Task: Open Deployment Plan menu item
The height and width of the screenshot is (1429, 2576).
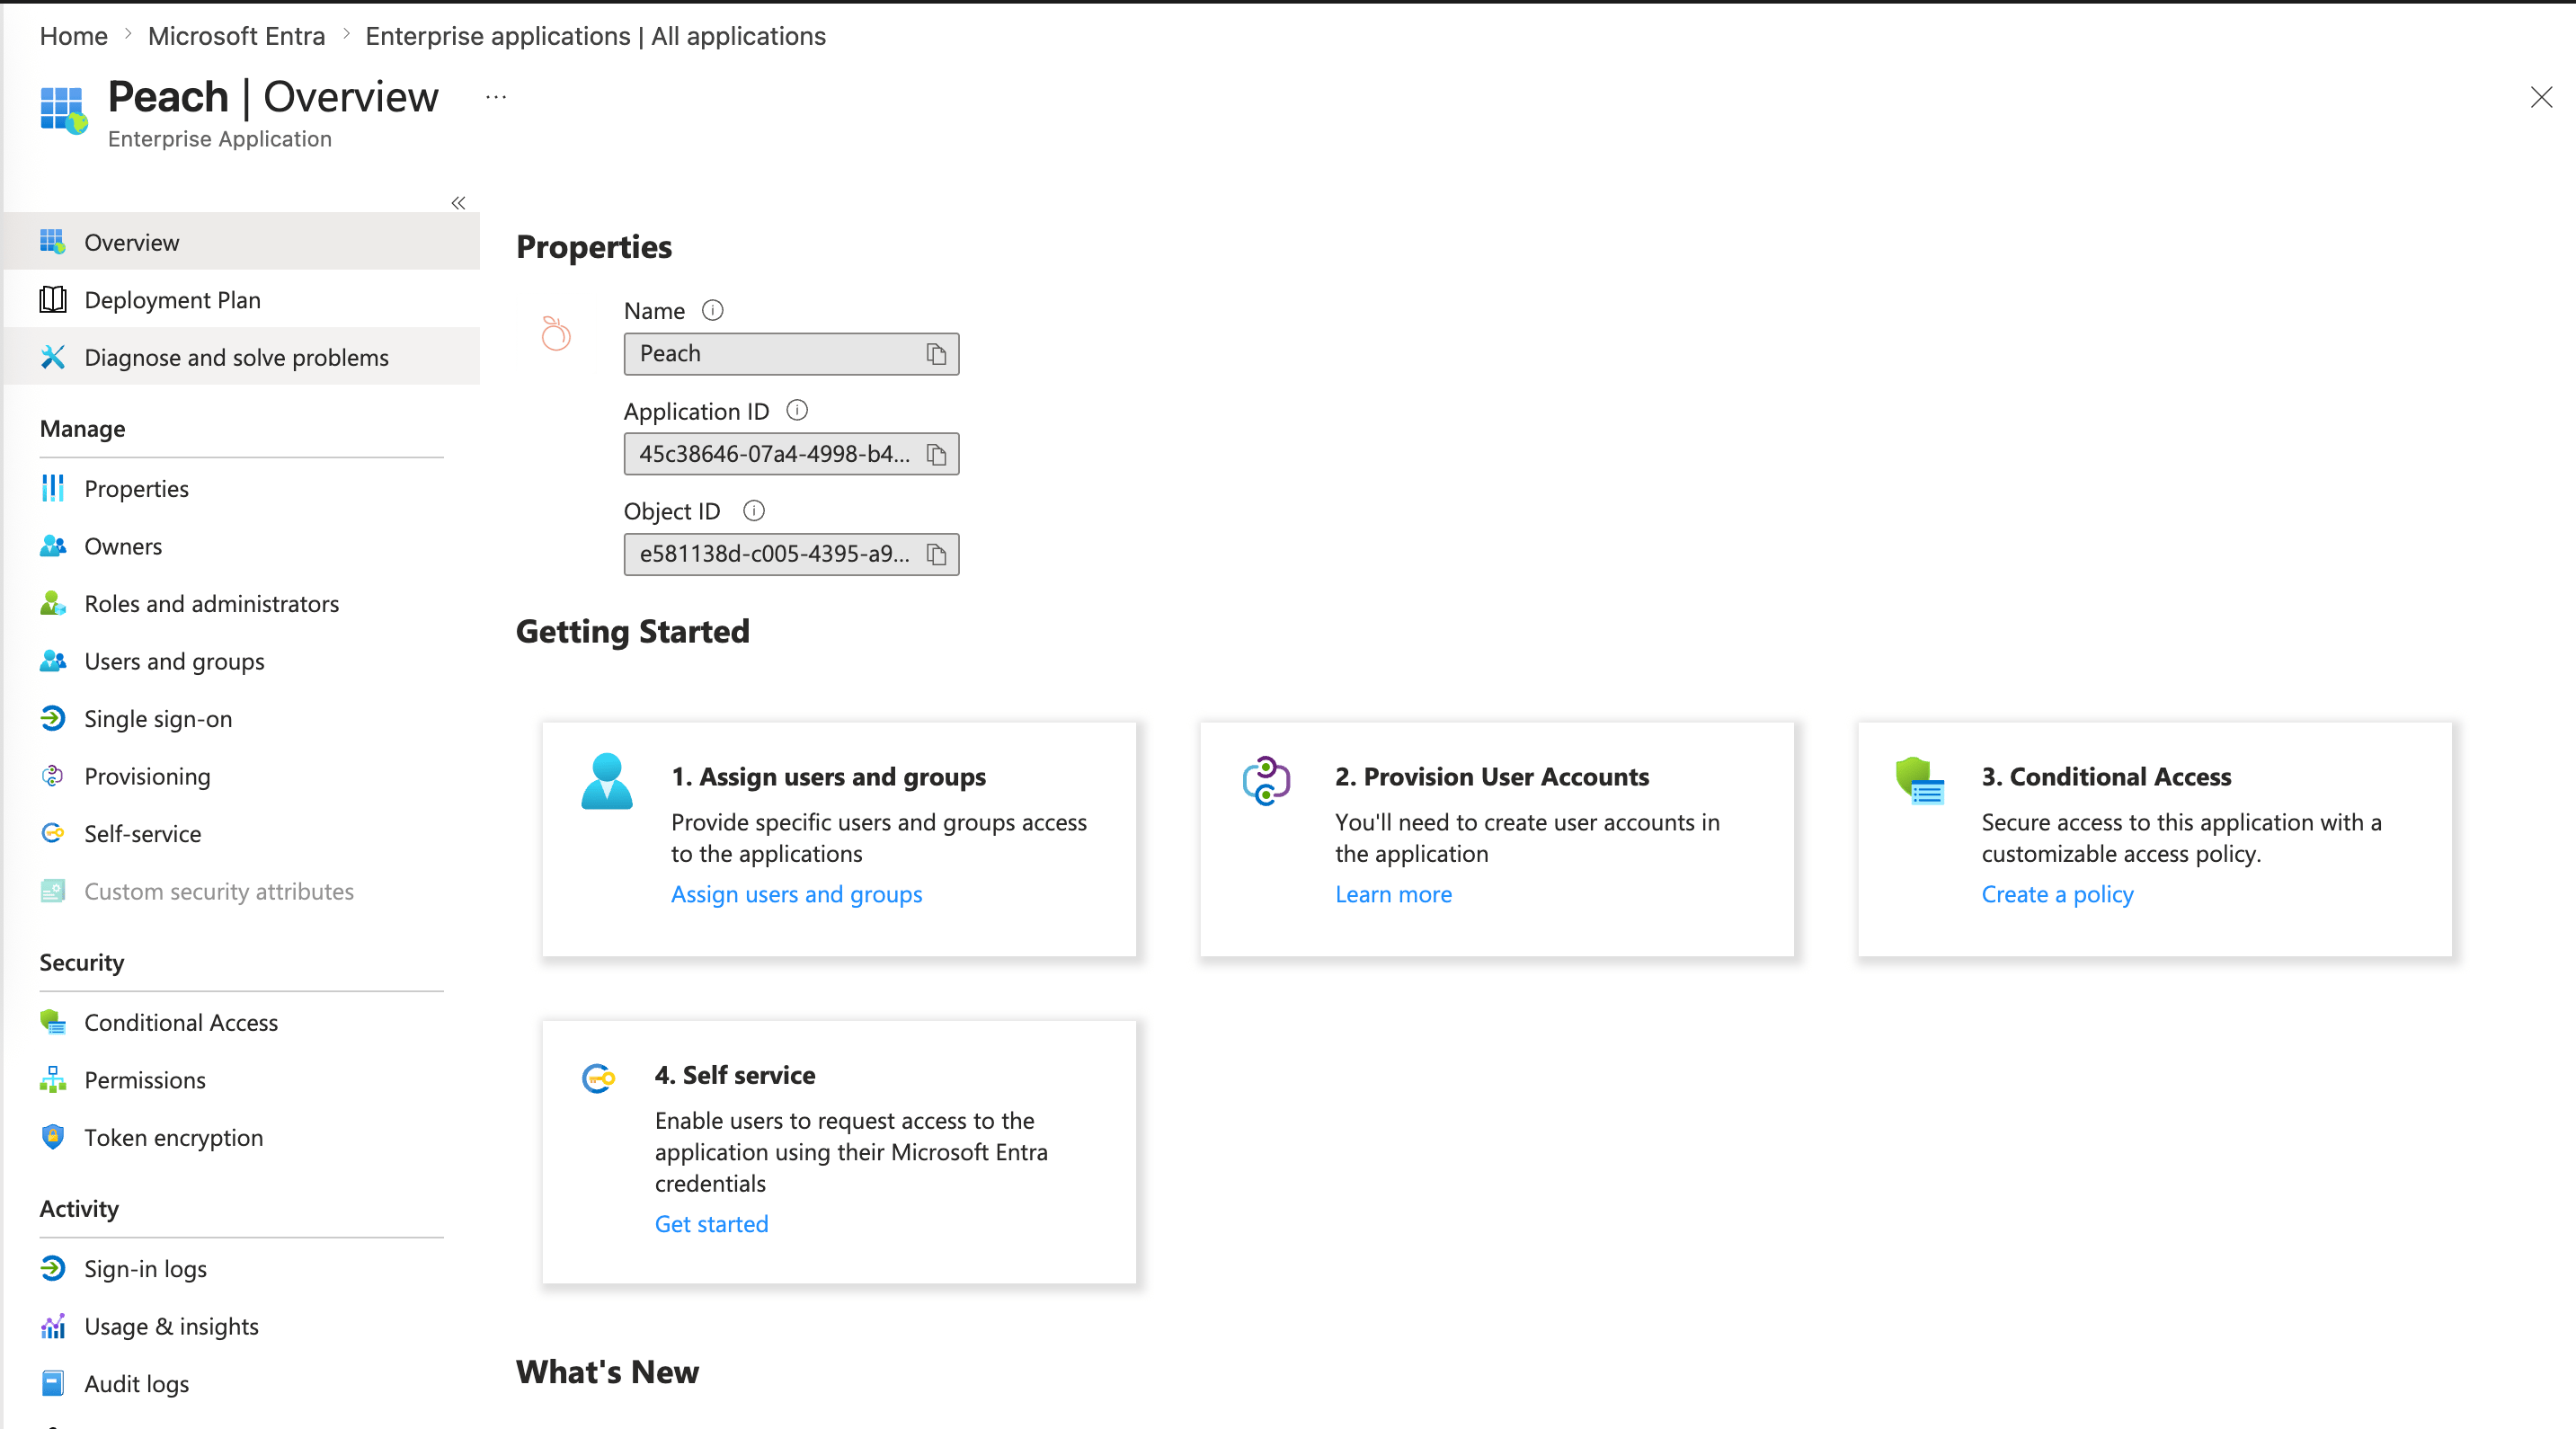Action: coord(242,300)
